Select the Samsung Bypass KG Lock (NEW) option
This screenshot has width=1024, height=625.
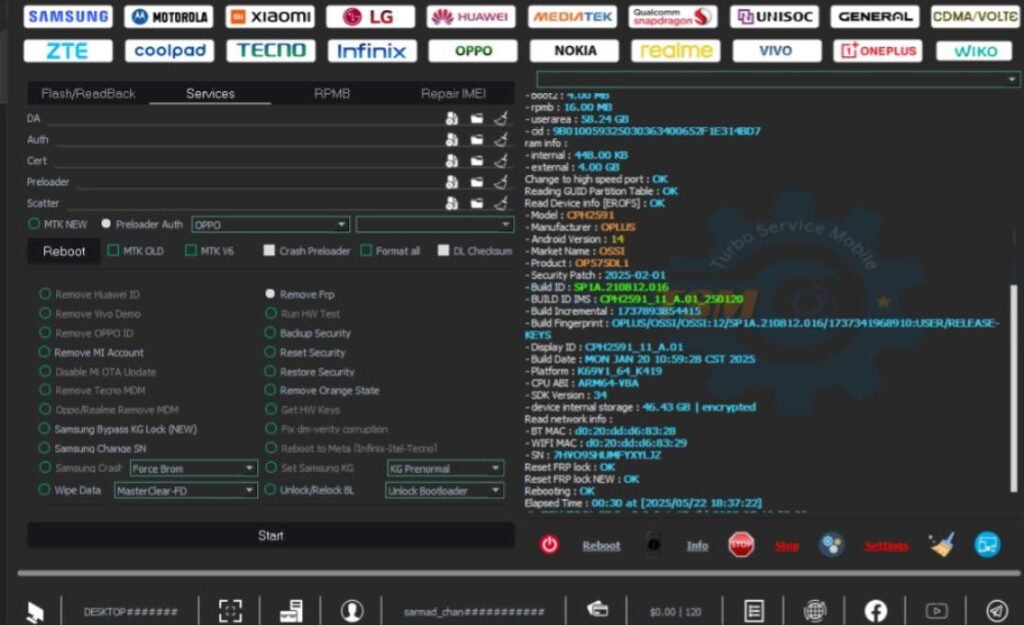[x=44, y=429]
